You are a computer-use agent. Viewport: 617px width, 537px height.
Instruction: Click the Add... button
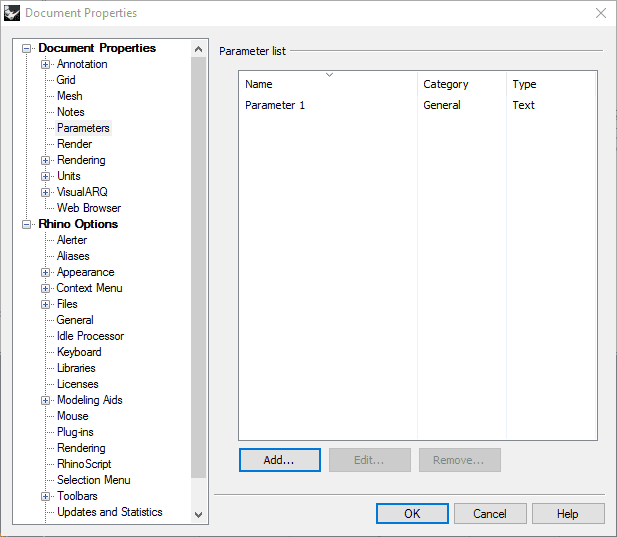click(x=279, y=460)
